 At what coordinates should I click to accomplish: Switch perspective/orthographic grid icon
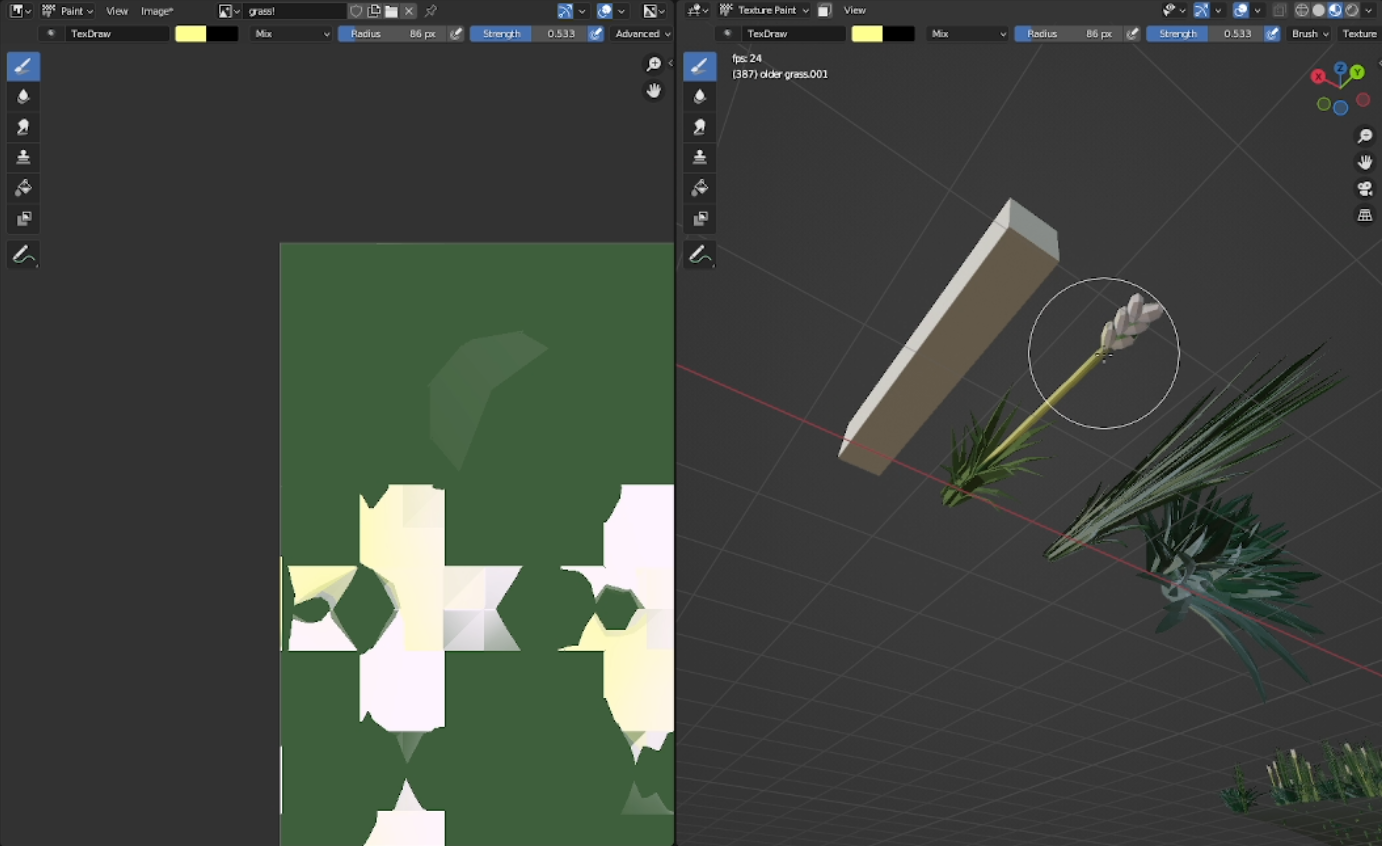(1365, 215)
